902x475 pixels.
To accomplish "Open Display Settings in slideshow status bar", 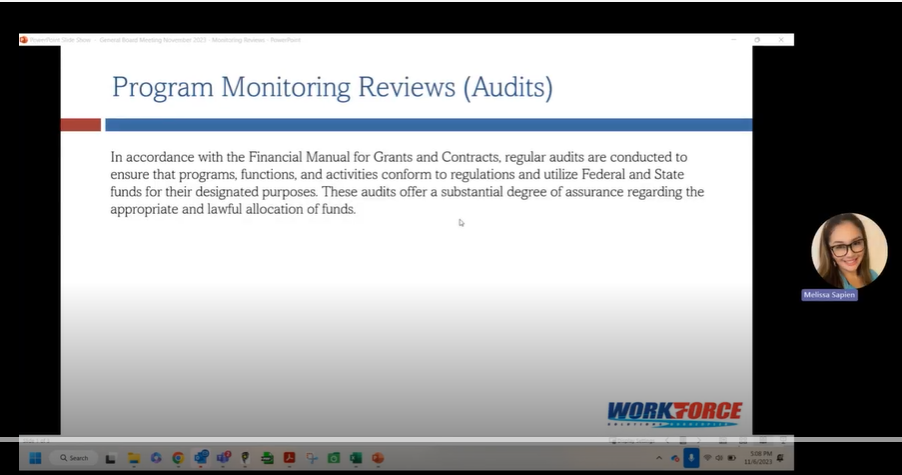I will [x=632, y=441].
